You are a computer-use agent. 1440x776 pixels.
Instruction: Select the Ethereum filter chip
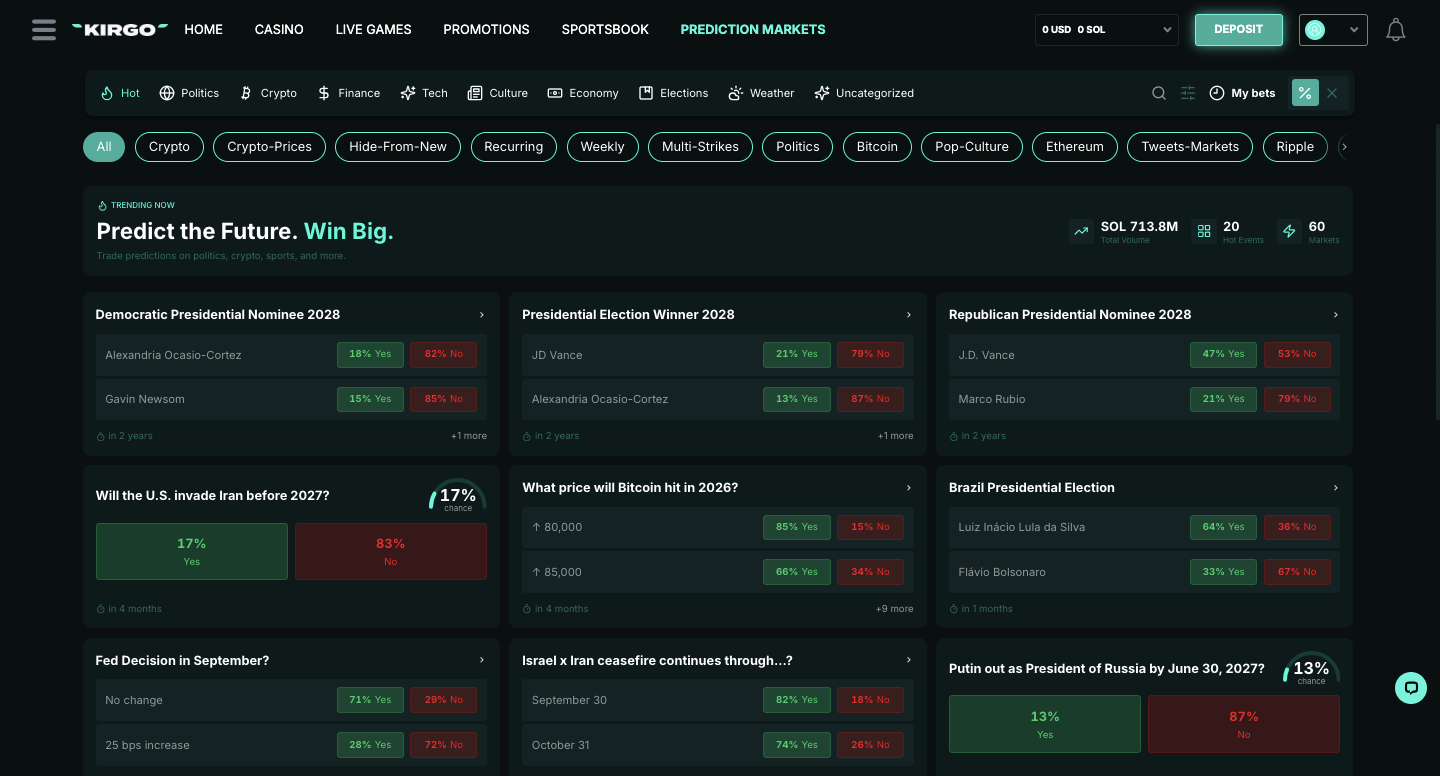tap(1075, 146)
